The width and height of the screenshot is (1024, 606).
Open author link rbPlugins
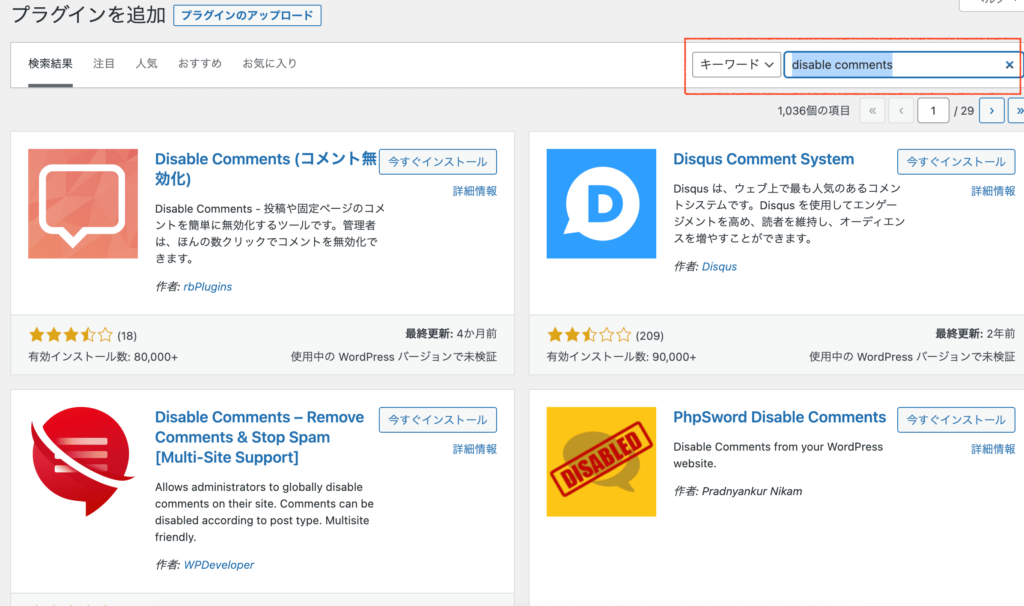pyautogui.click(x=208, y=287)
